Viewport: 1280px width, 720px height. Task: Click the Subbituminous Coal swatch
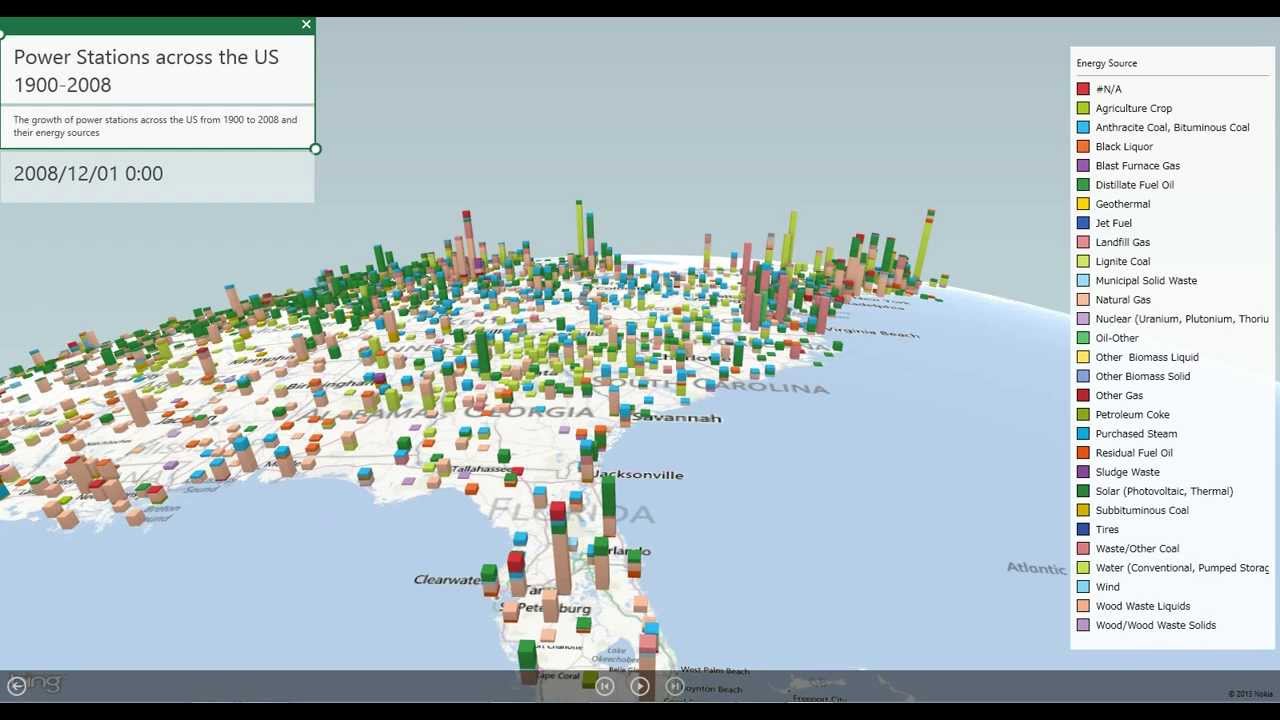1083,510
